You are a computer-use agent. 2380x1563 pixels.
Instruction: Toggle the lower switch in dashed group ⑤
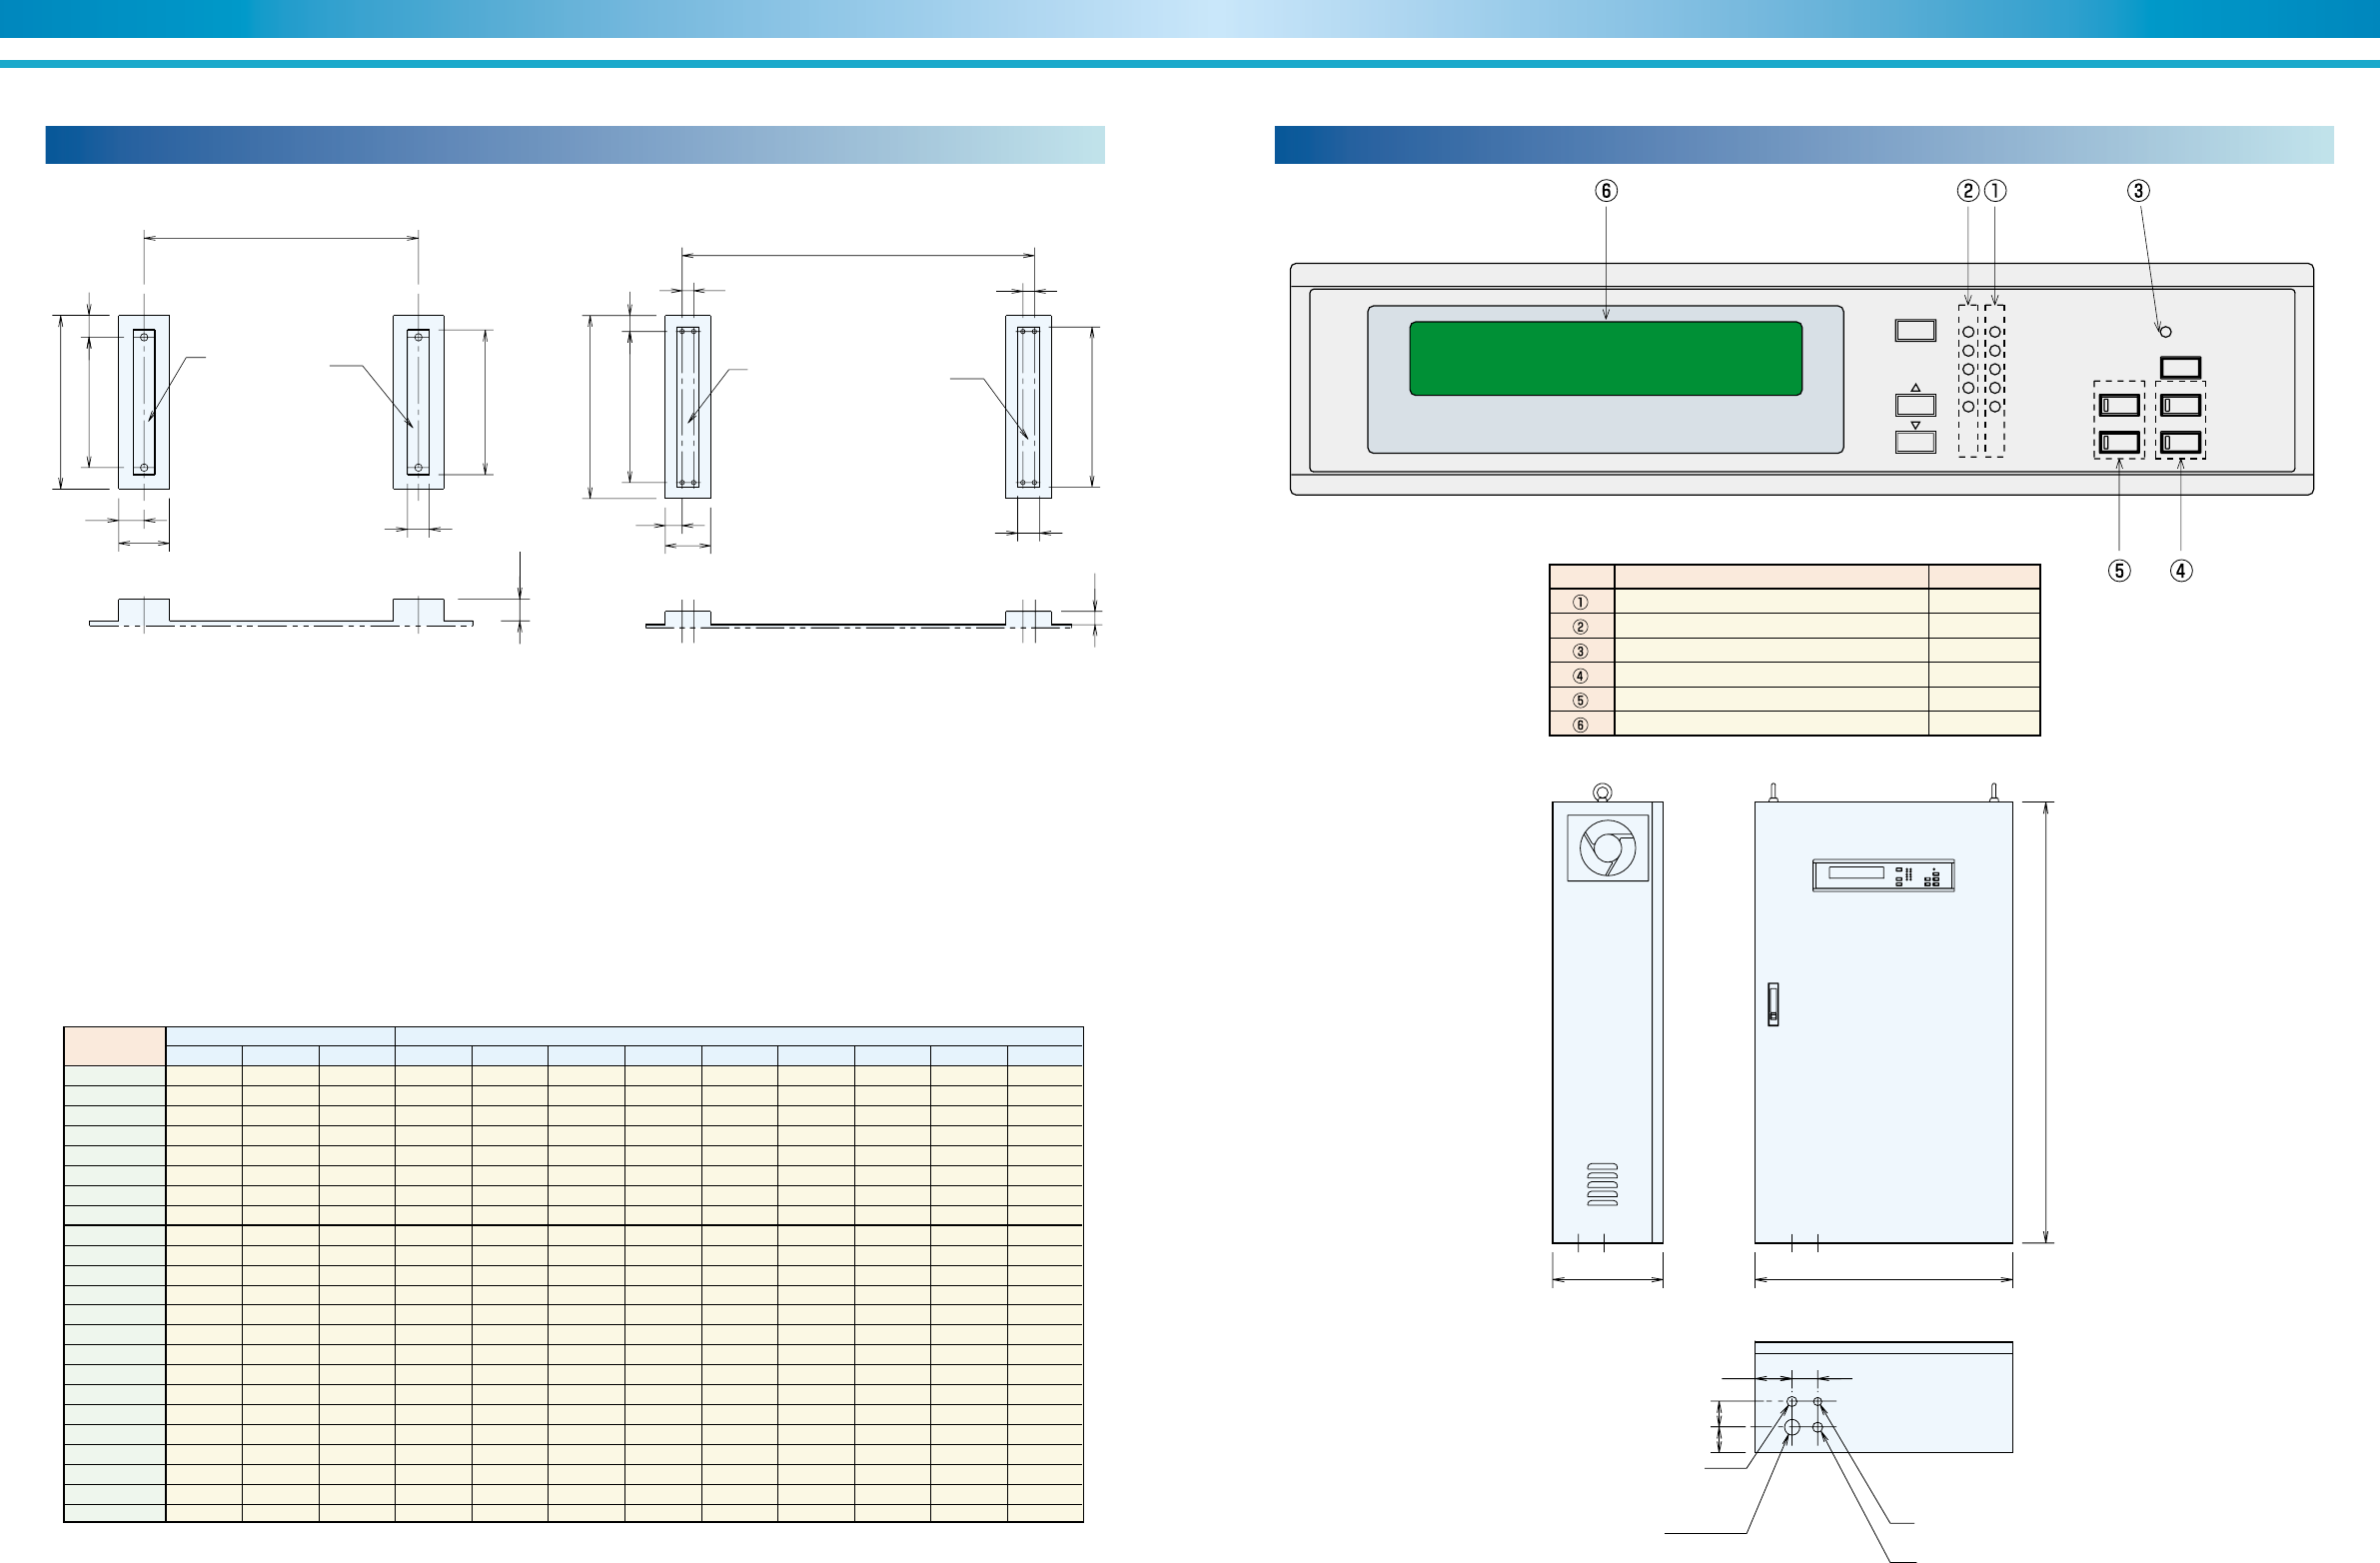[x=2119, y=442]
